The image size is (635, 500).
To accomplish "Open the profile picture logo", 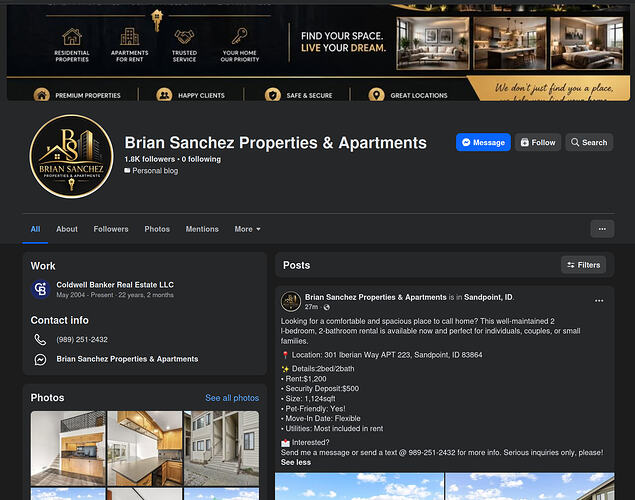I will tap(72, 156).
